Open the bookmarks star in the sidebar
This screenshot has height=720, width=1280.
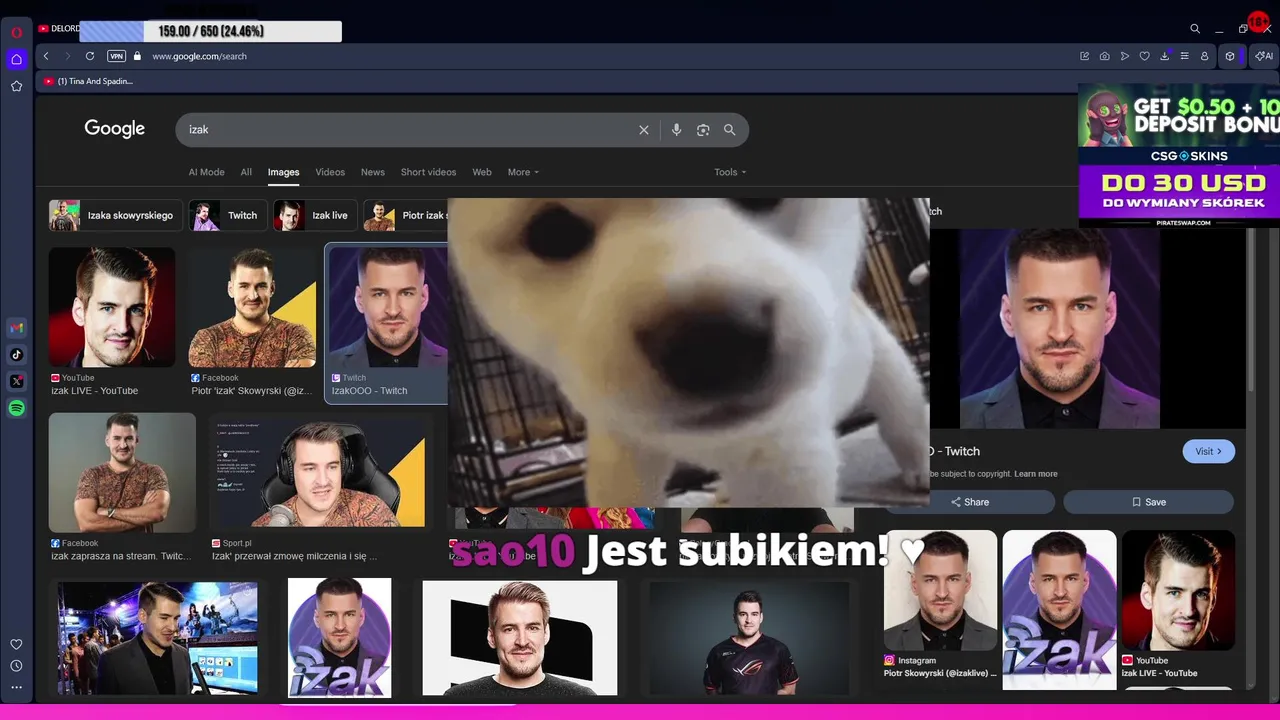pos(16,86)
